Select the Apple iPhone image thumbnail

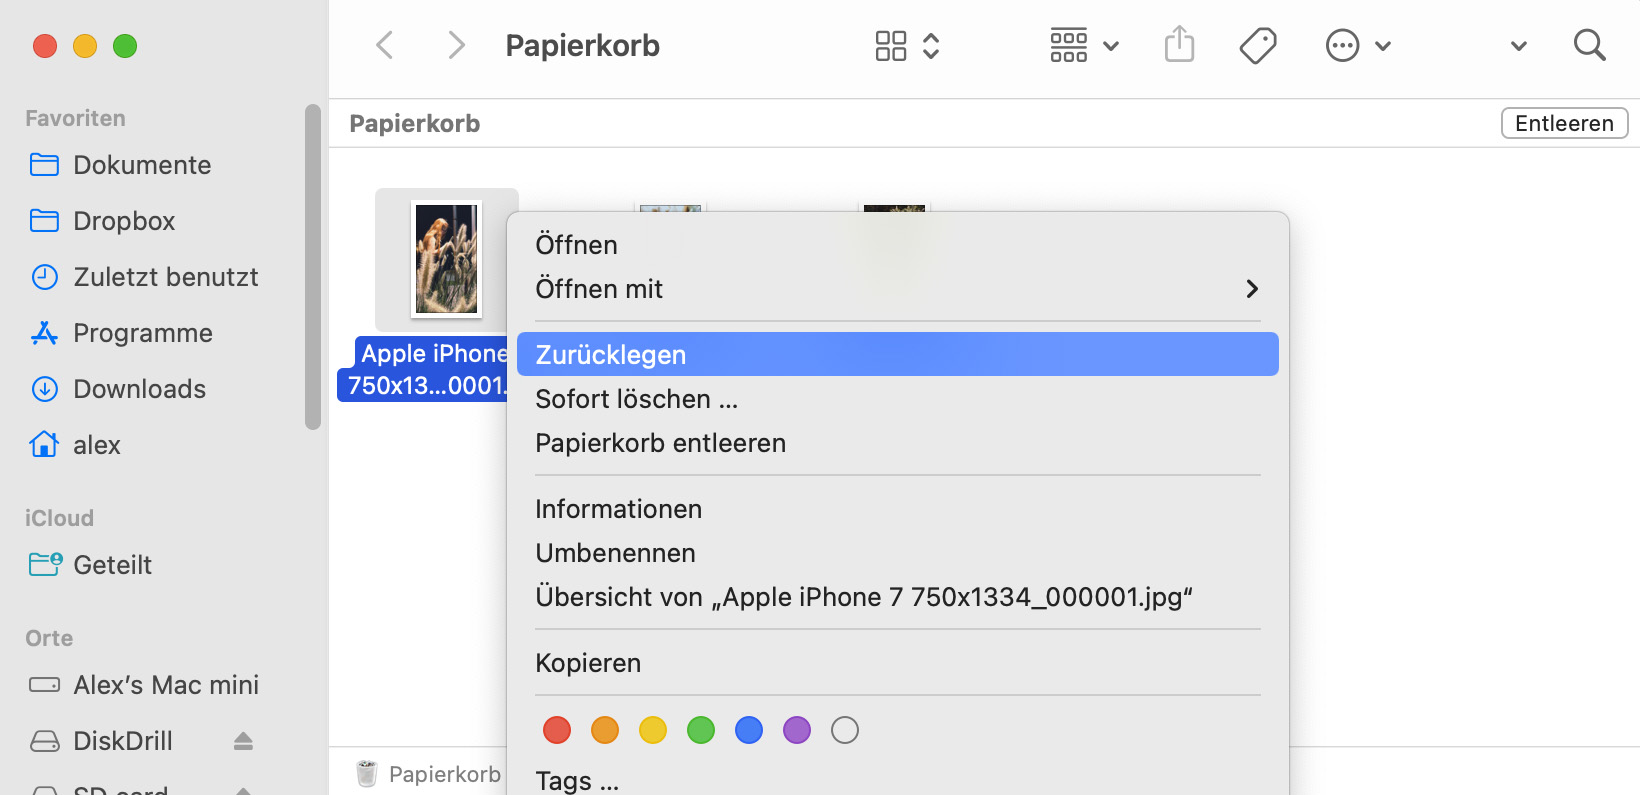(x=447, y=259)
